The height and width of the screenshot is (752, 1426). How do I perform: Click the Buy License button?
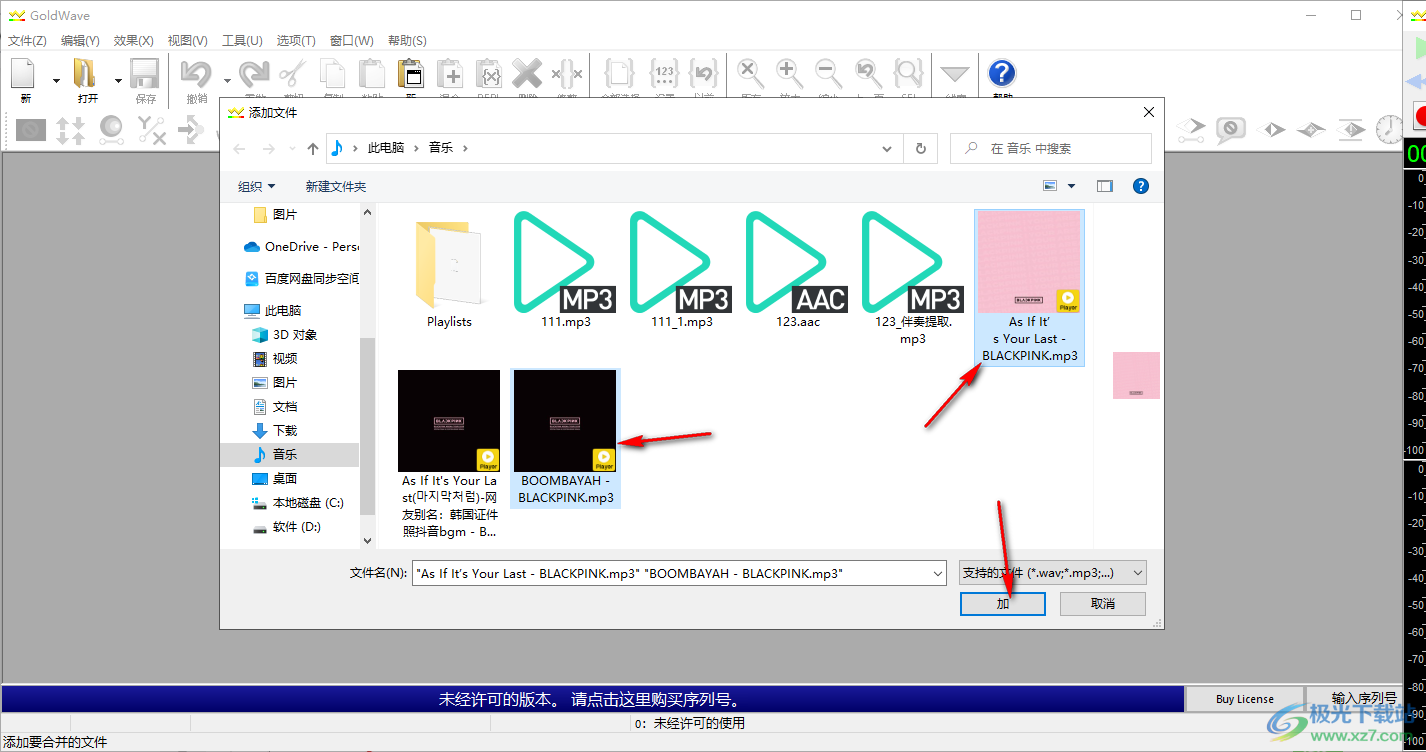click(1244, 699)
